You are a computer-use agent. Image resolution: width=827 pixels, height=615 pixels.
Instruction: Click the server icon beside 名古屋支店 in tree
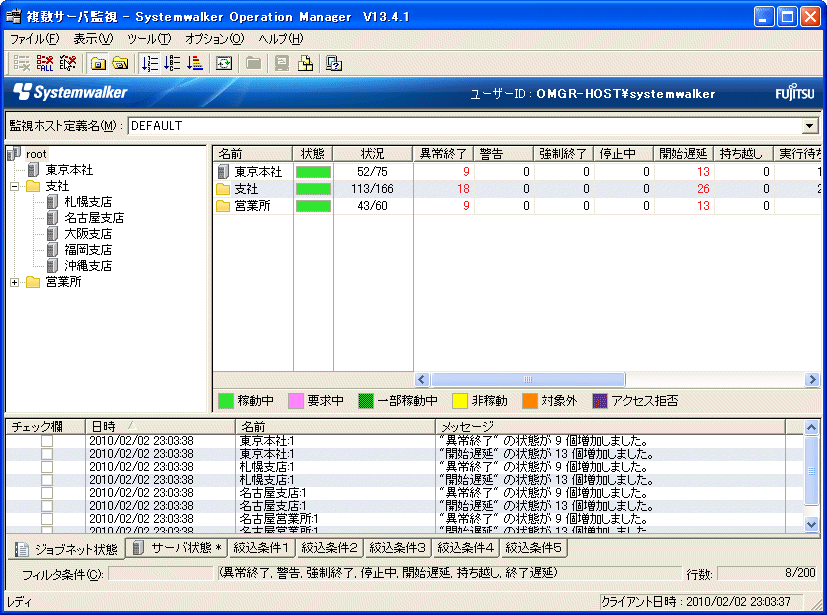click(x=52, y=218)
